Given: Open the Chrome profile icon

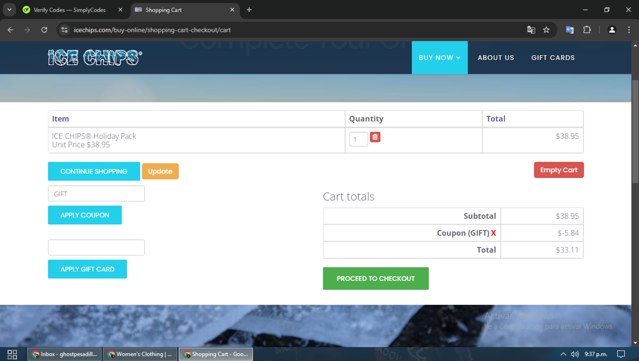Looking at the screenshot, I should 612,30.
